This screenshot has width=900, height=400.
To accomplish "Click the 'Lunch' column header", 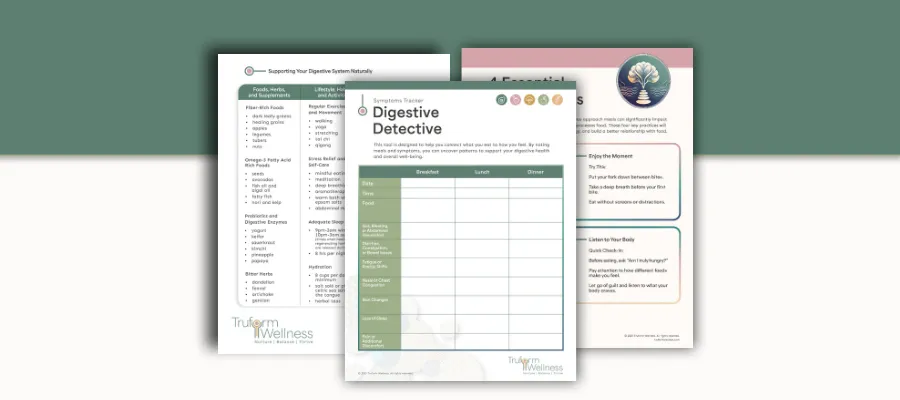I will click(482, 172).
